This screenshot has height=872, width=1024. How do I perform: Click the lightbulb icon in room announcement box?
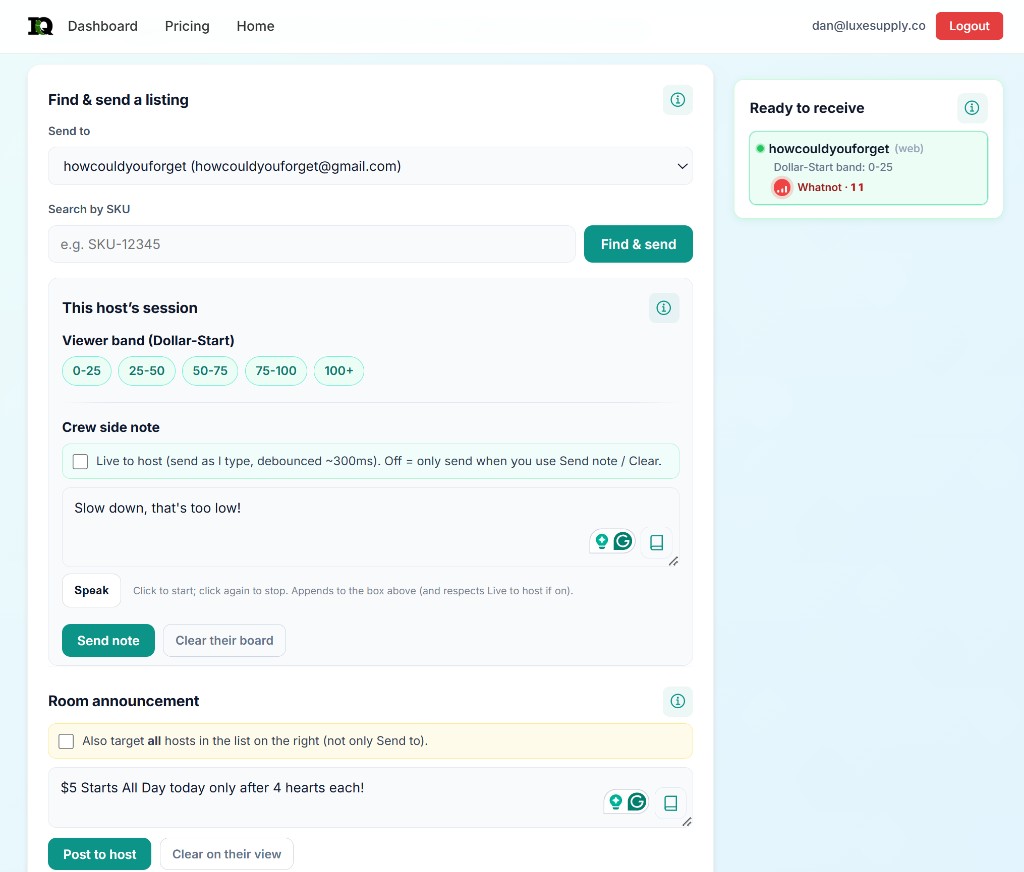(615, 801)
